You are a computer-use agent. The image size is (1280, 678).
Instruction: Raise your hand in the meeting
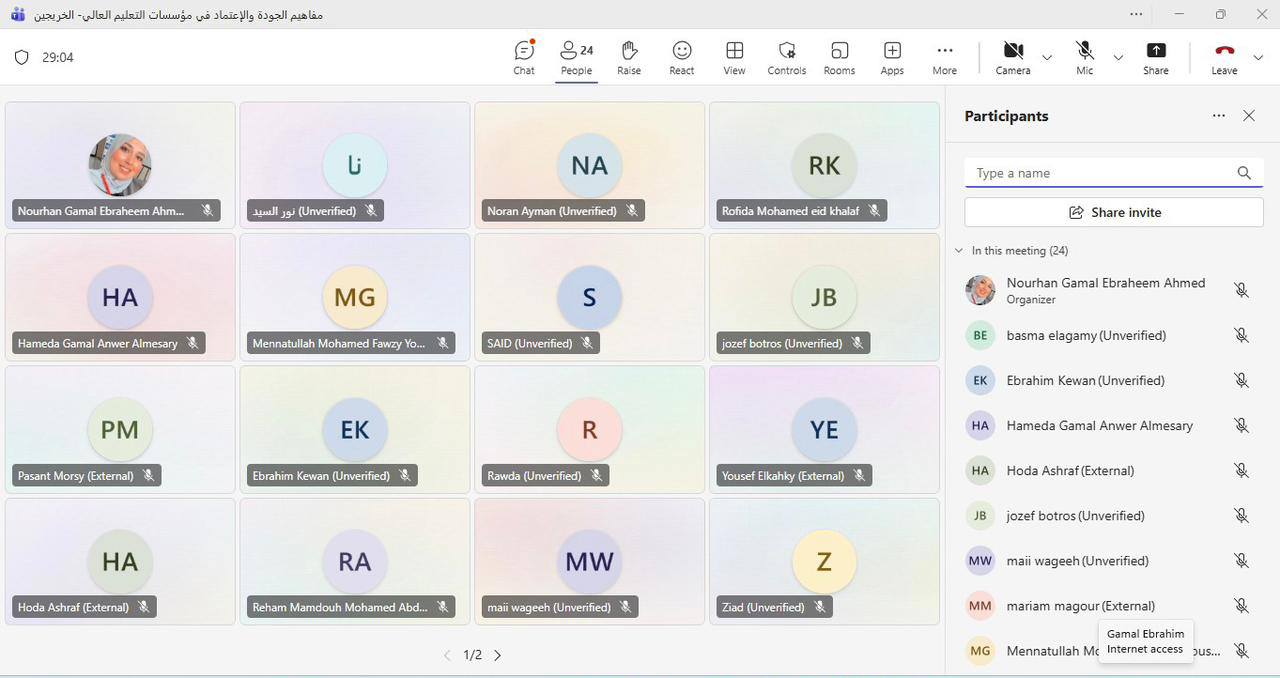click(629, 58)
